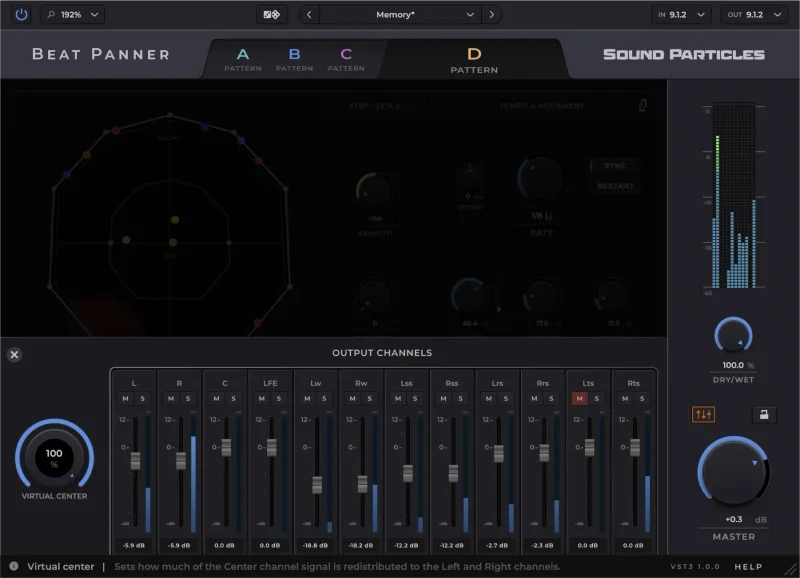Viewport: 800px width, 578px height.
Task: Click the Master gain knob
Action: click(x=733, y=471)
